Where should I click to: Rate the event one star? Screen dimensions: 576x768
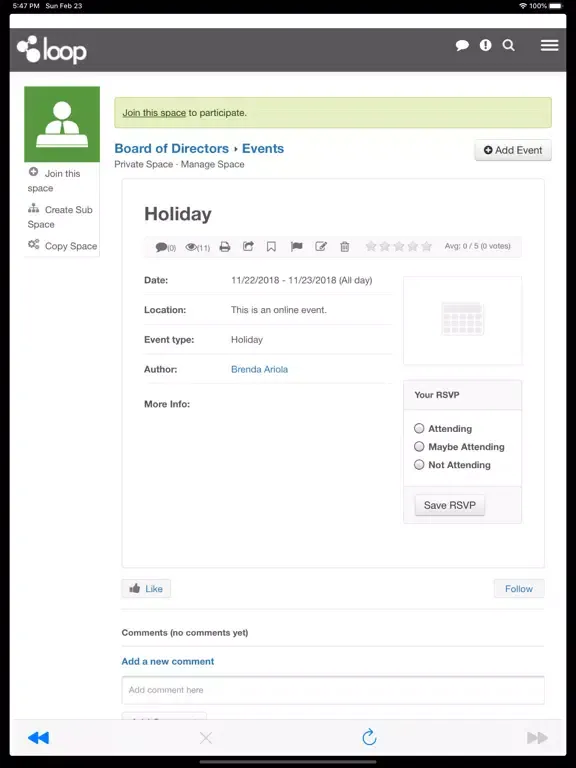(x=371, y=246)
